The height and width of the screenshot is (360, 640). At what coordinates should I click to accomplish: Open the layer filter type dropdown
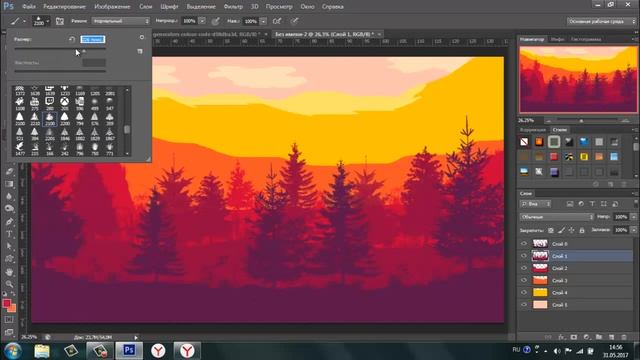coord(536,204)
